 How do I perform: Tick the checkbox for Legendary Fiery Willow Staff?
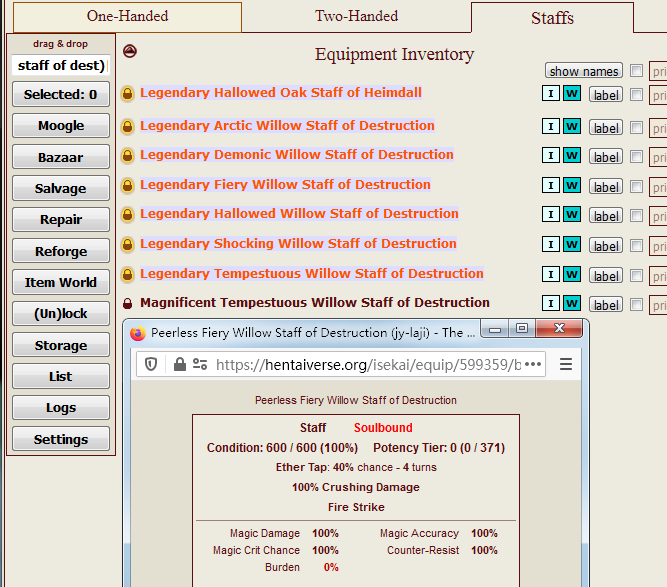(x=636, y=186)
